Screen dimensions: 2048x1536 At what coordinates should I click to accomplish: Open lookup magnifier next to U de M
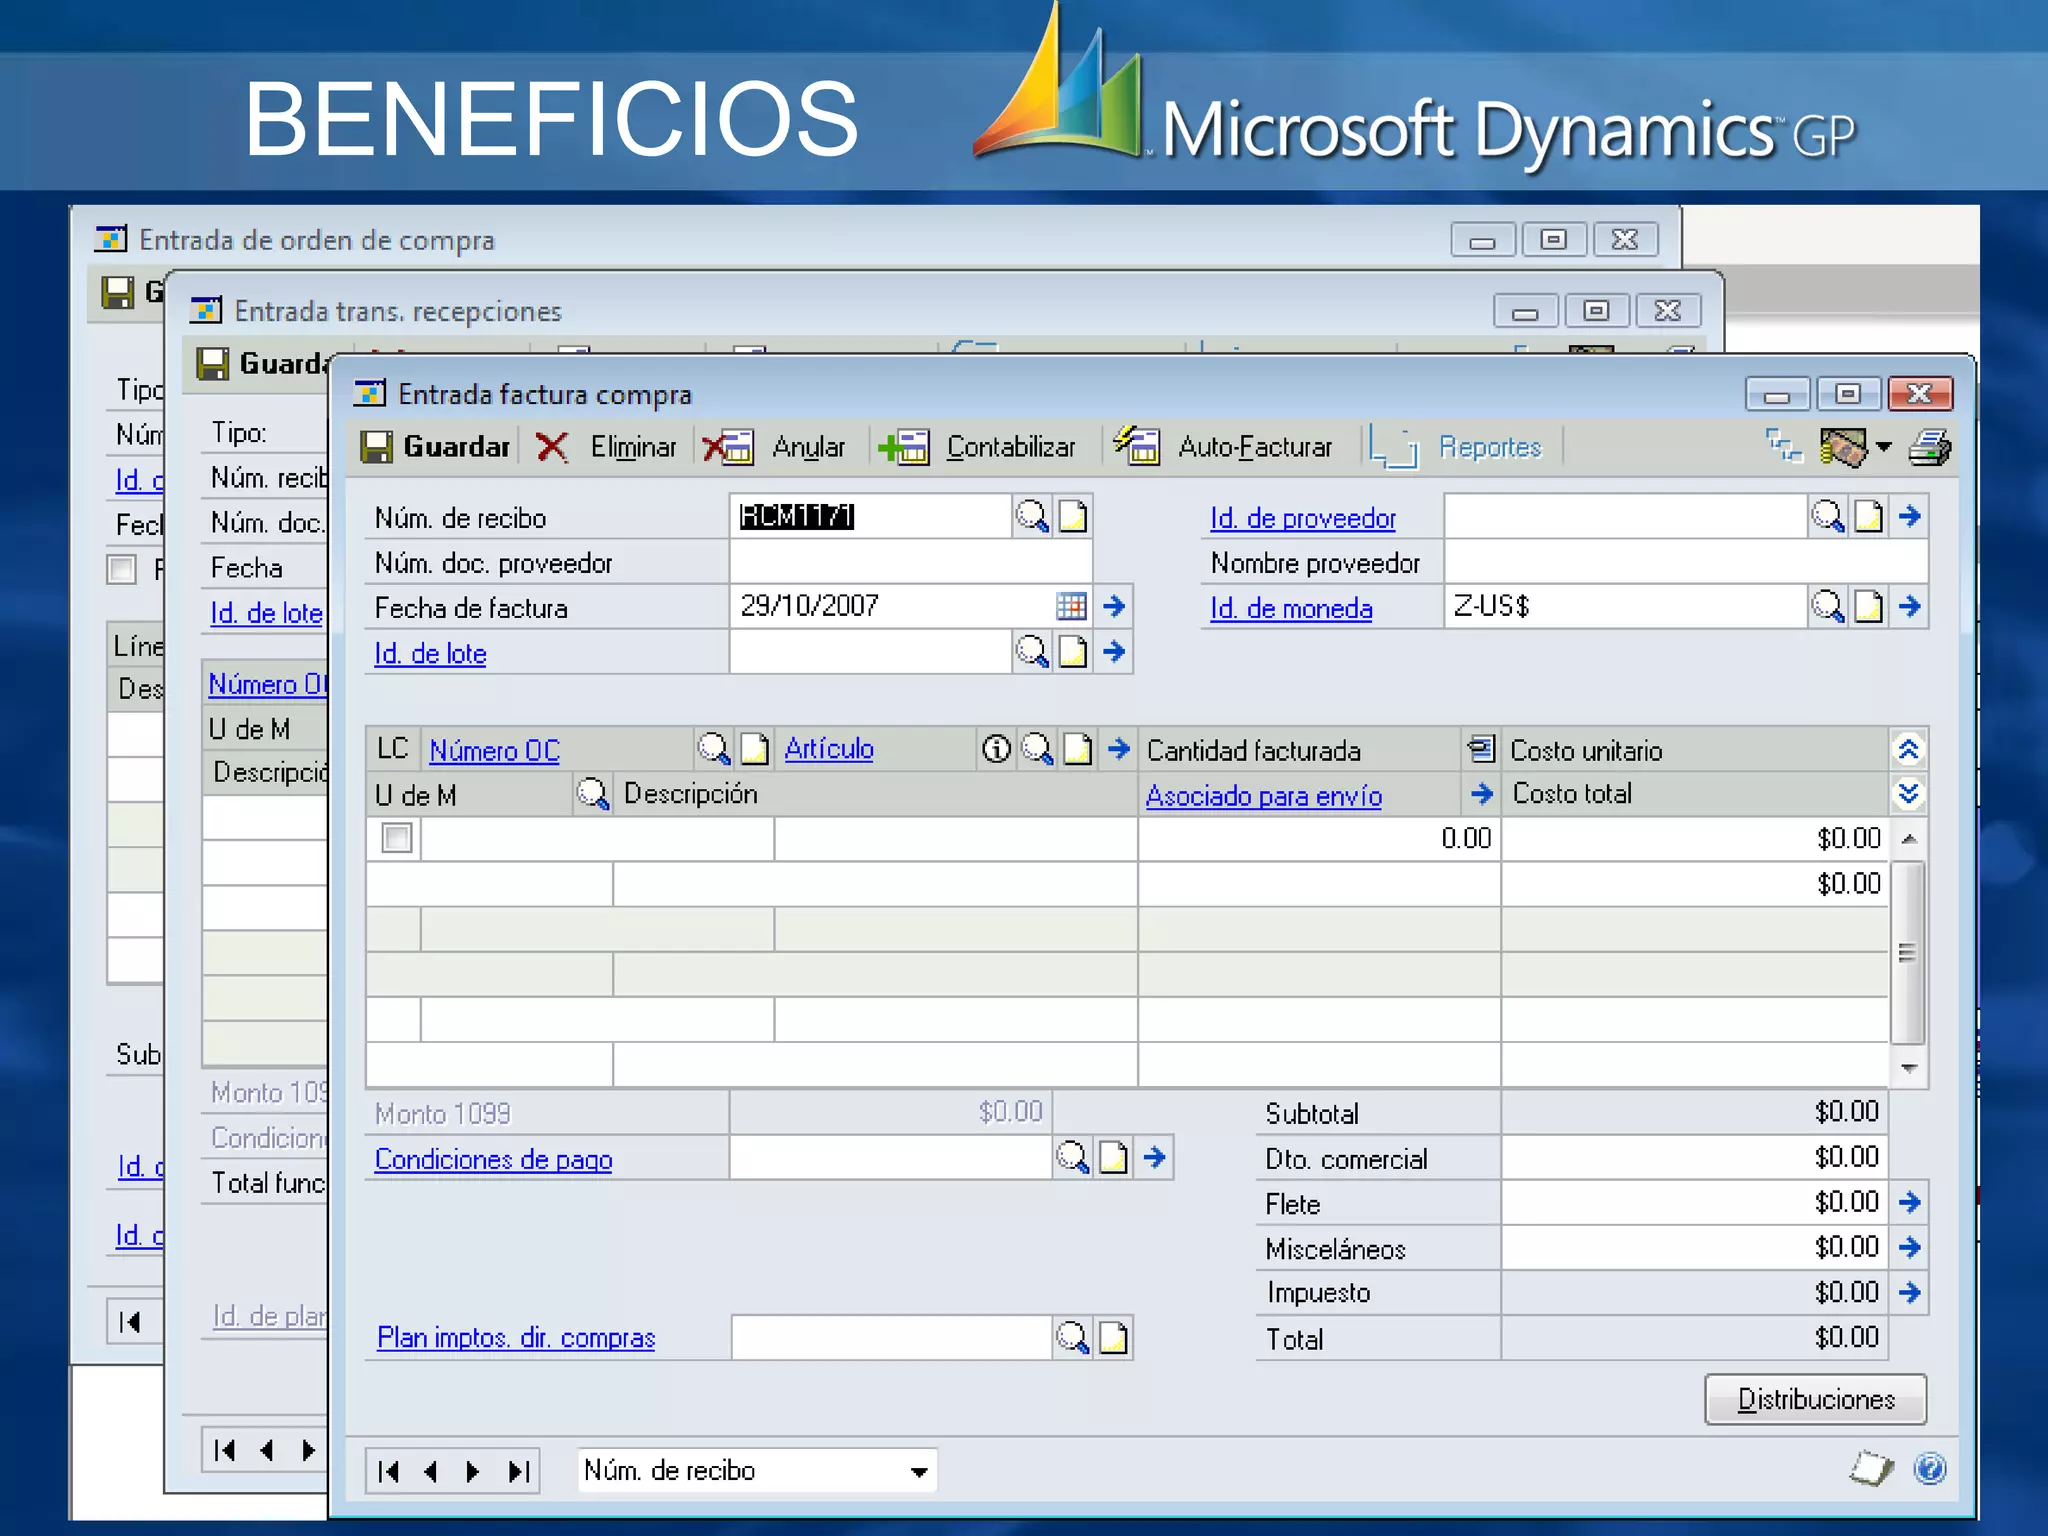point(592,794)
